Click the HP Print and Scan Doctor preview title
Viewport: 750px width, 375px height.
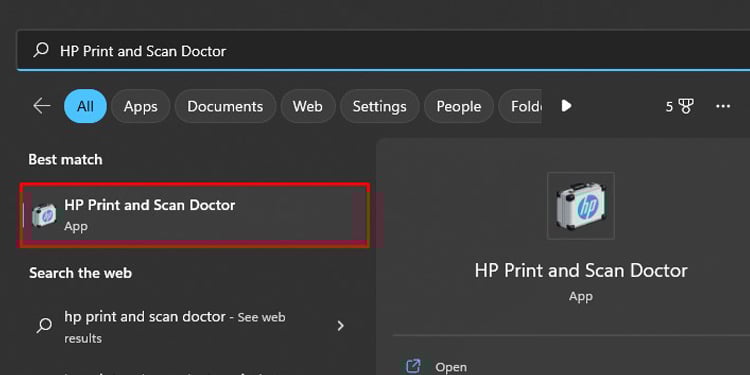click(x=581, y=271)
